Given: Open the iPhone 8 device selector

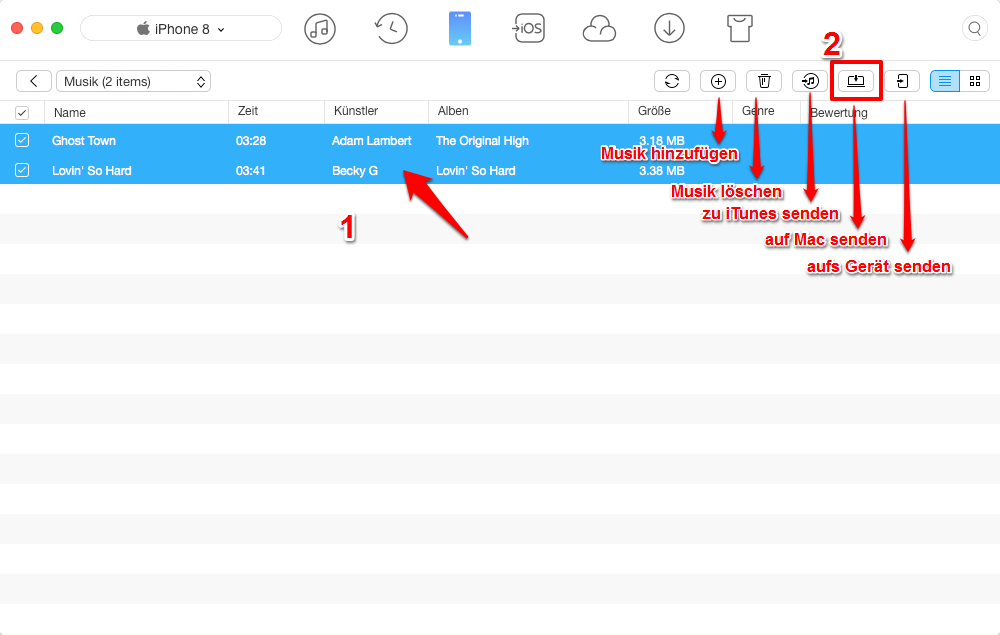Looking at the screenshot, I should click(181, 29).
